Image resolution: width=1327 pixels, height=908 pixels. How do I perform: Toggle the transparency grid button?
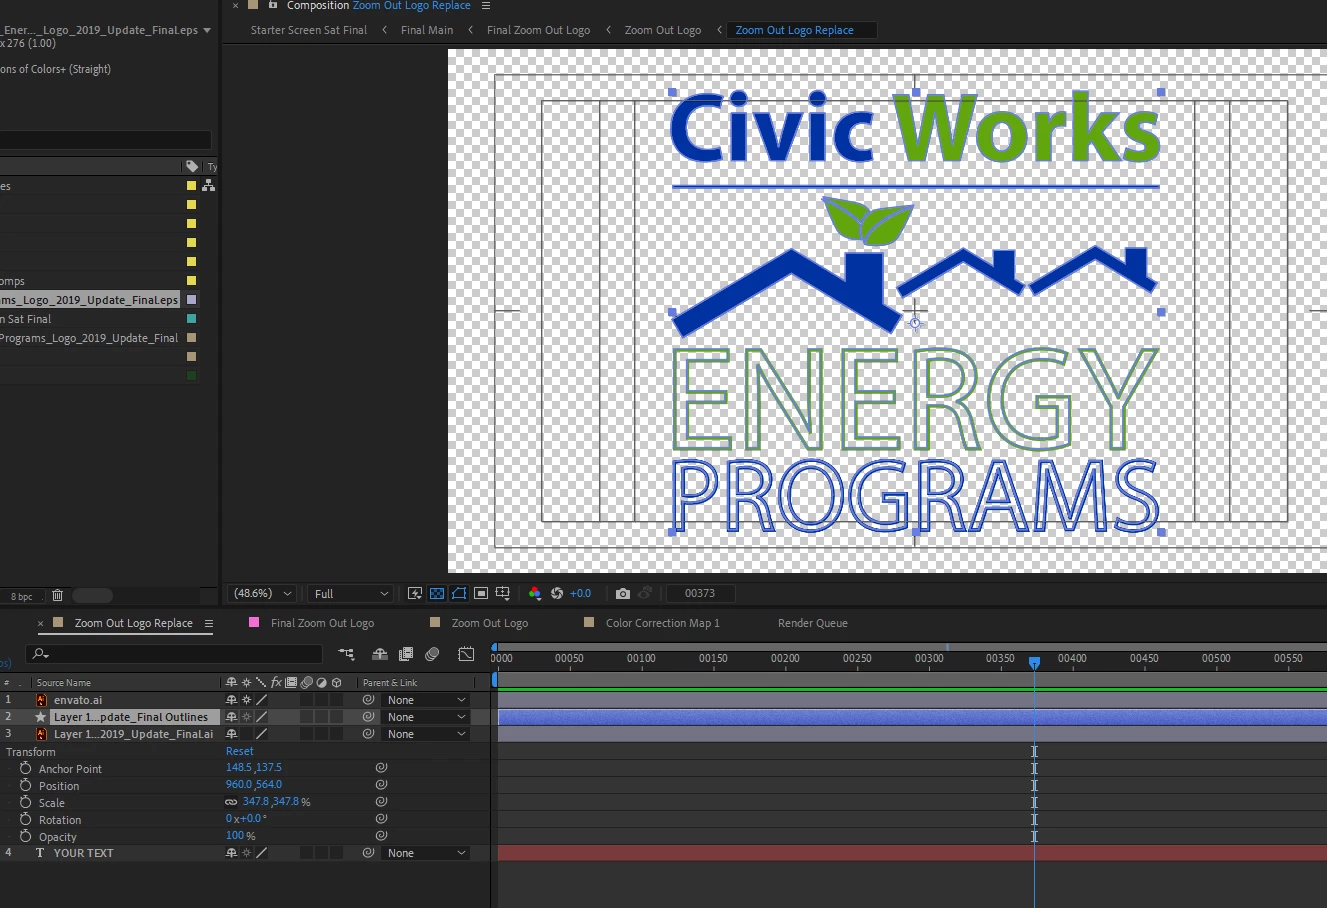[x=437, y=593]
